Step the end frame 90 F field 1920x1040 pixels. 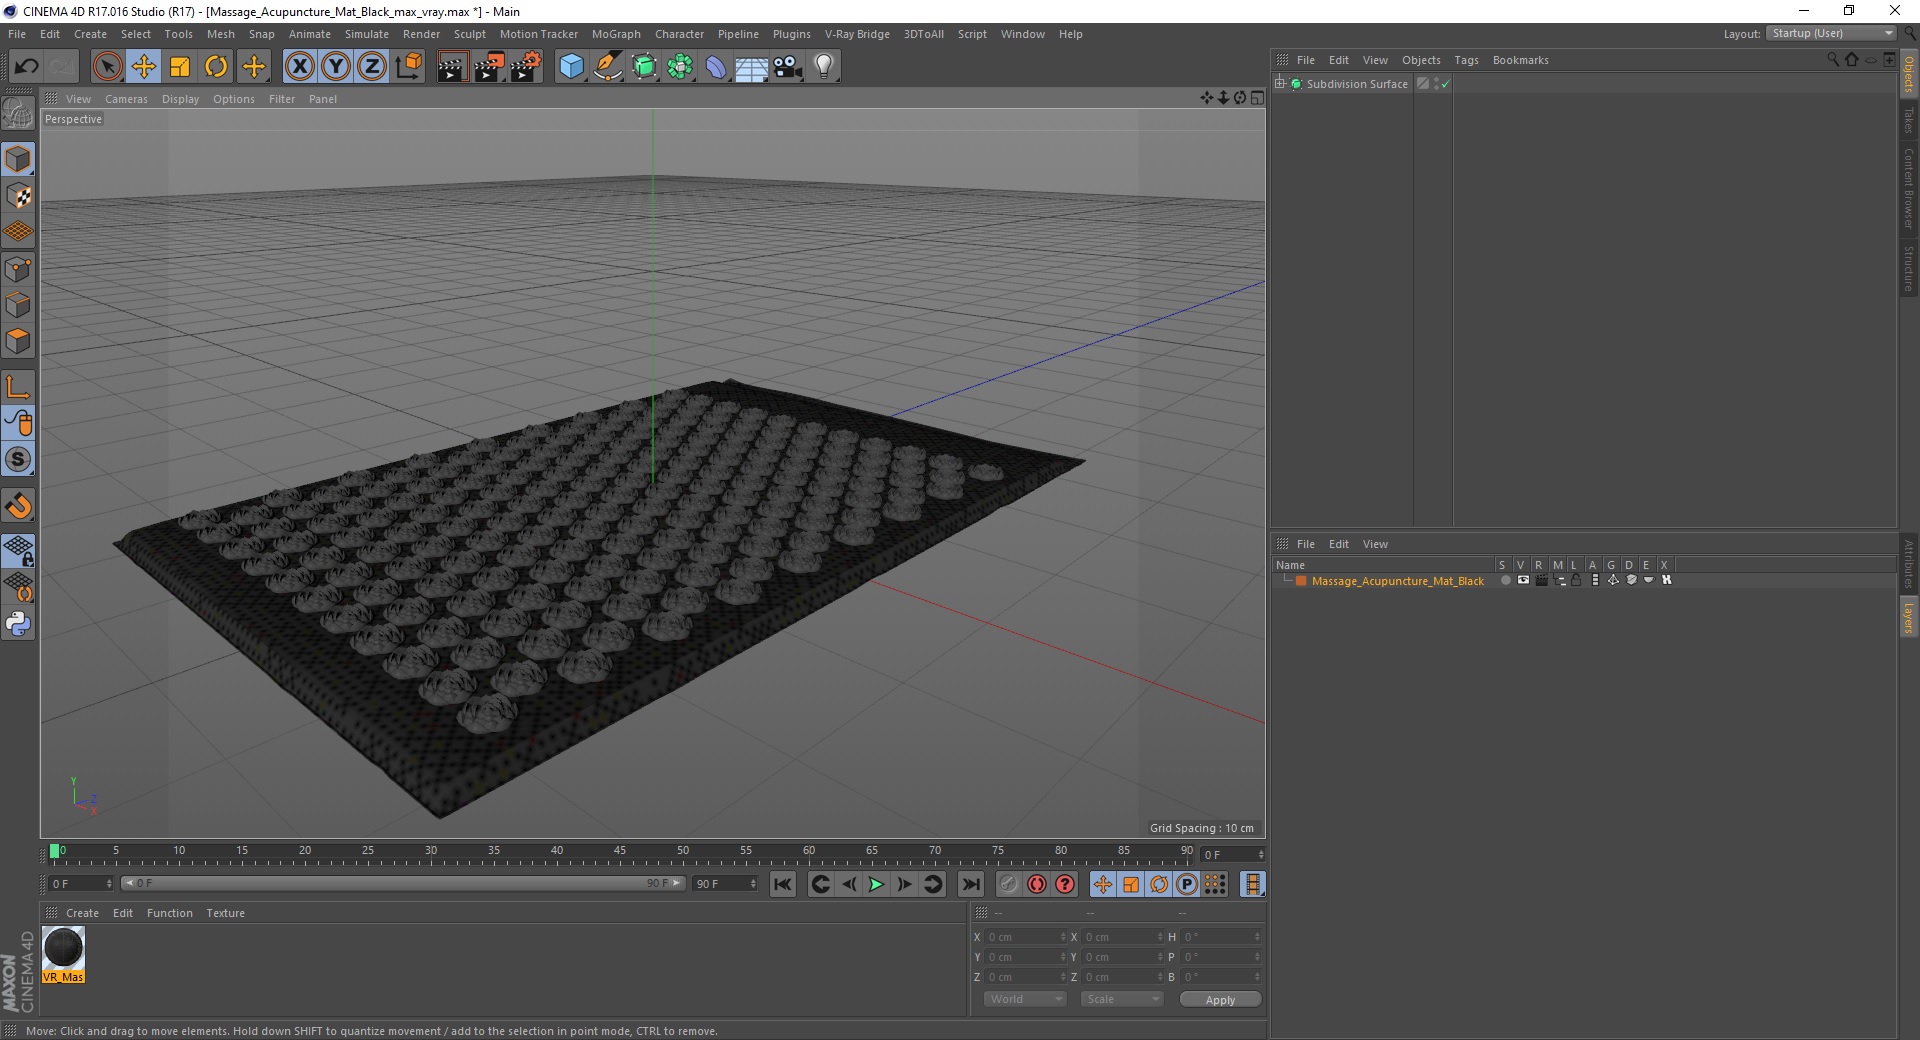(726, 884)
